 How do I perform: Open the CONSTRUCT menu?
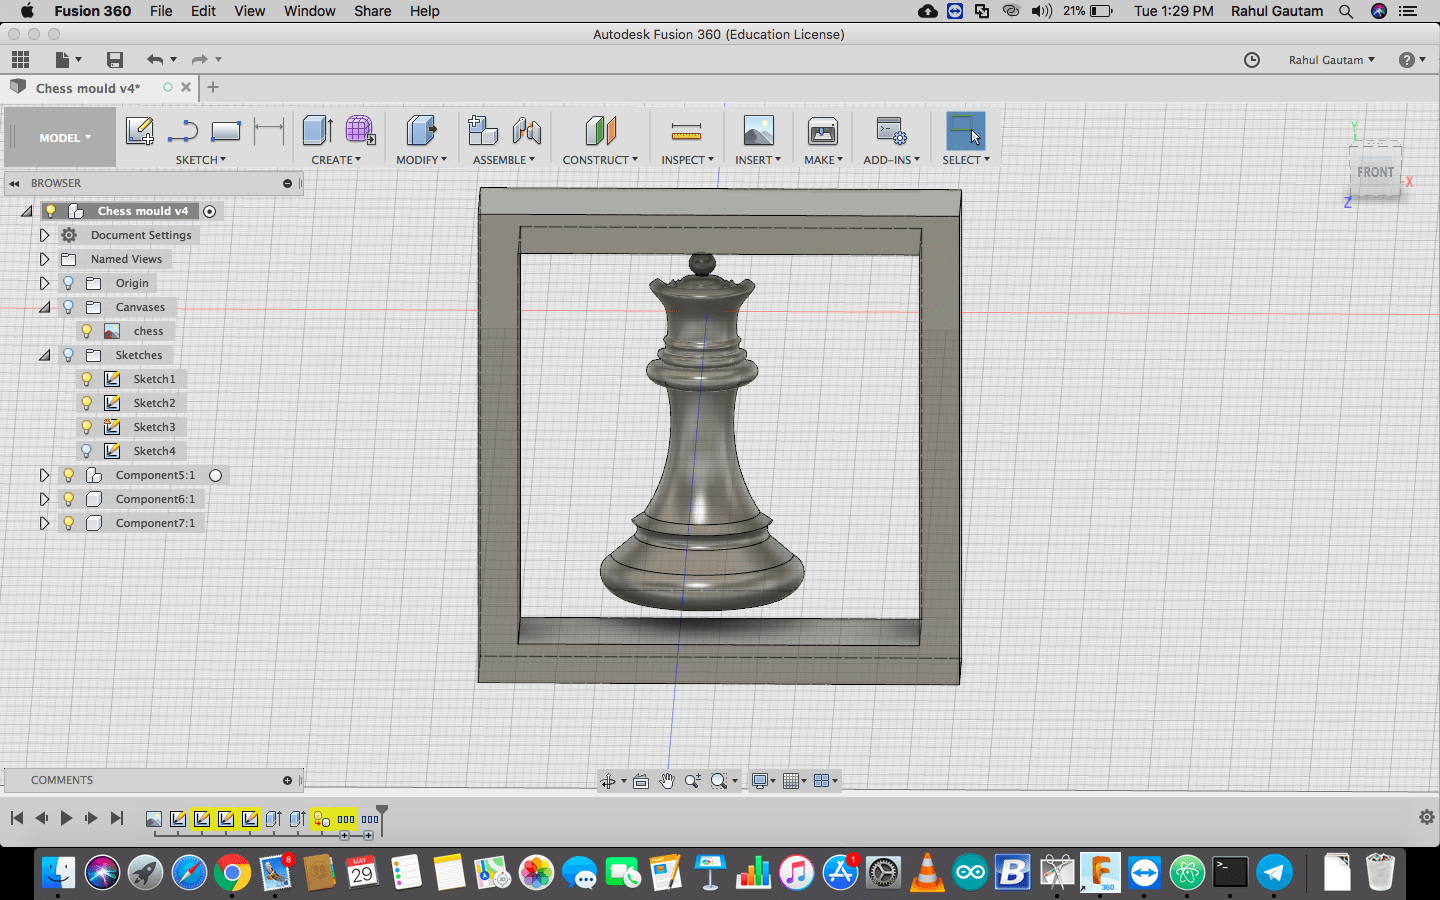tap(600, 160)
